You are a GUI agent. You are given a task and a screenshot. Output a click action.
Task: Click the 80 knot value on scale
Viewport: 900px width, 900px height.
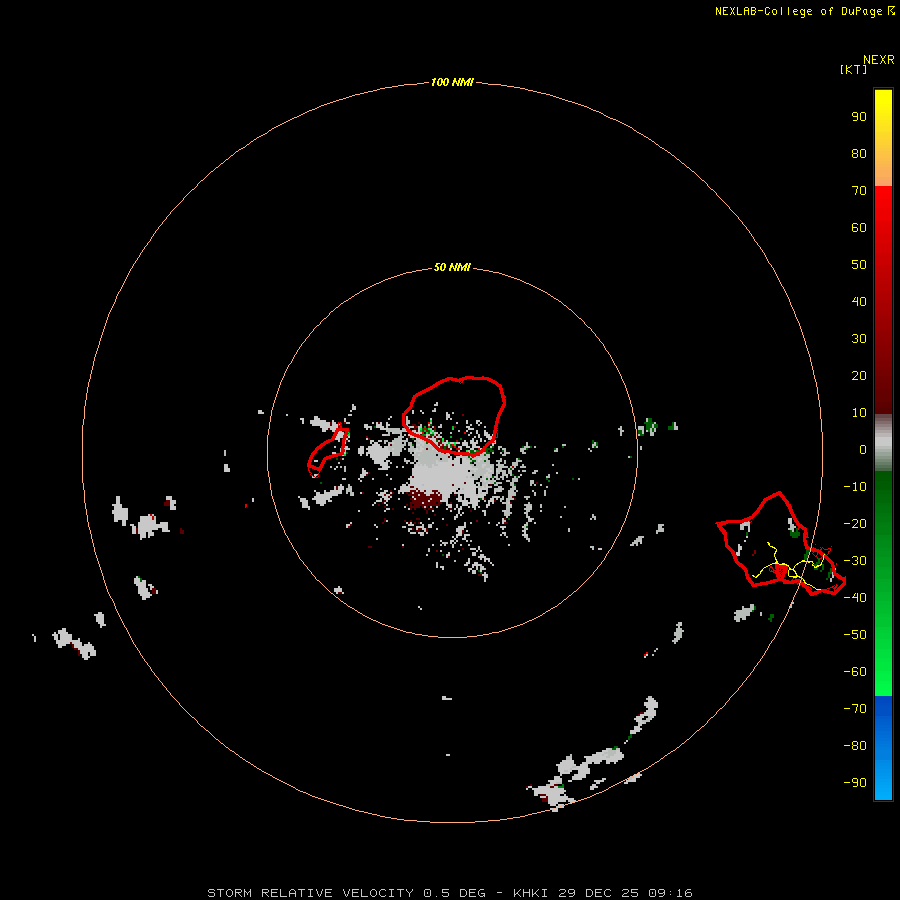click(x=859, y=154)
